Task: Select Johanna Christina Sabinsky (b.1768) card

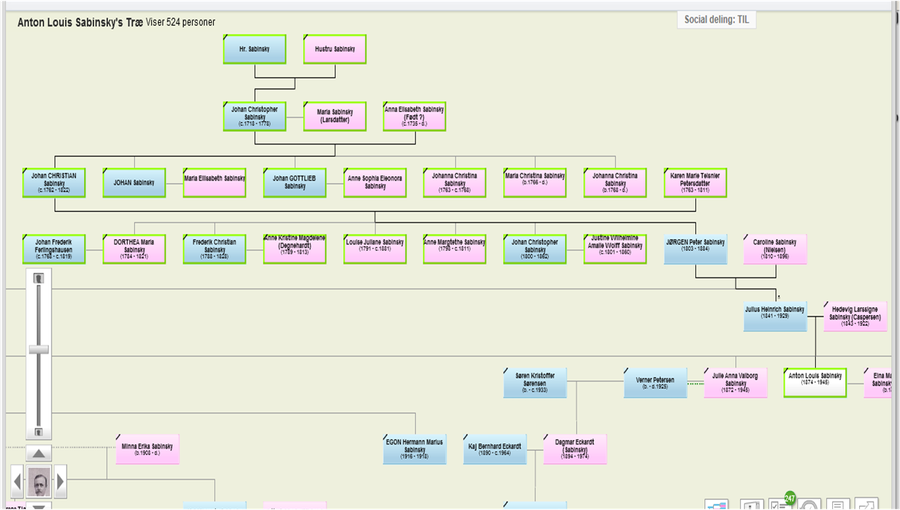Action: (615, 182)
